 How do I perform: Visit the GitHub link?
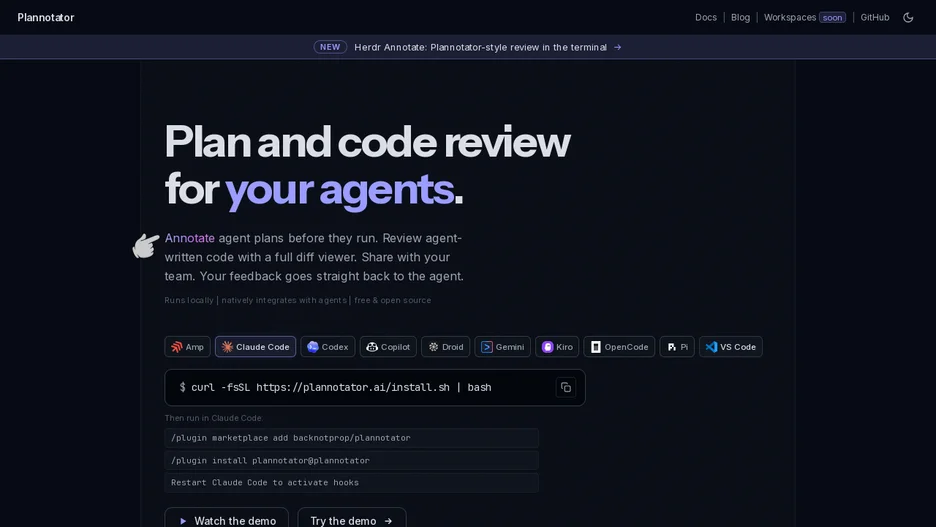pos(875,17)
